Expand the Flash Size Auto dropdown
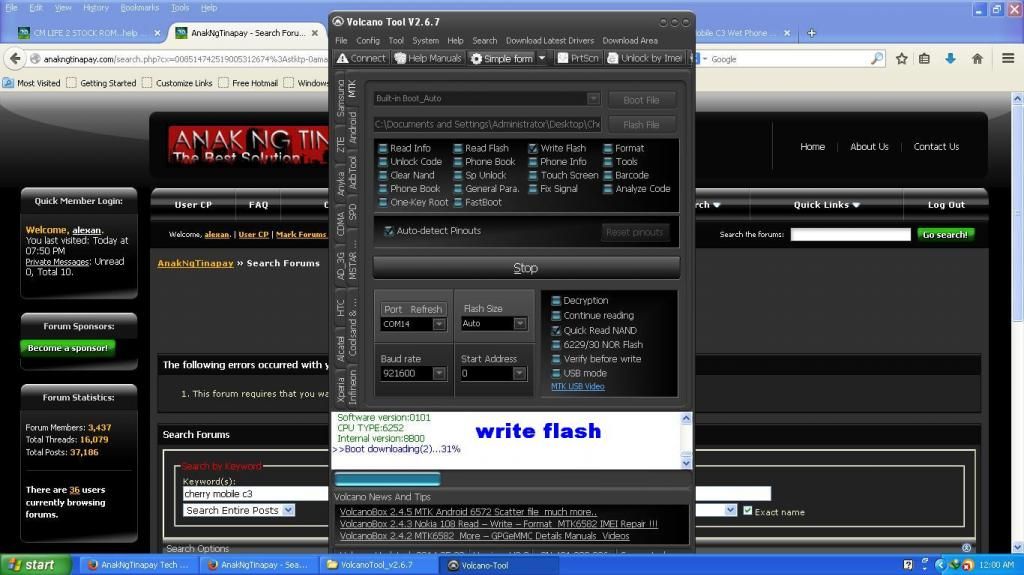 pos(519,324)
